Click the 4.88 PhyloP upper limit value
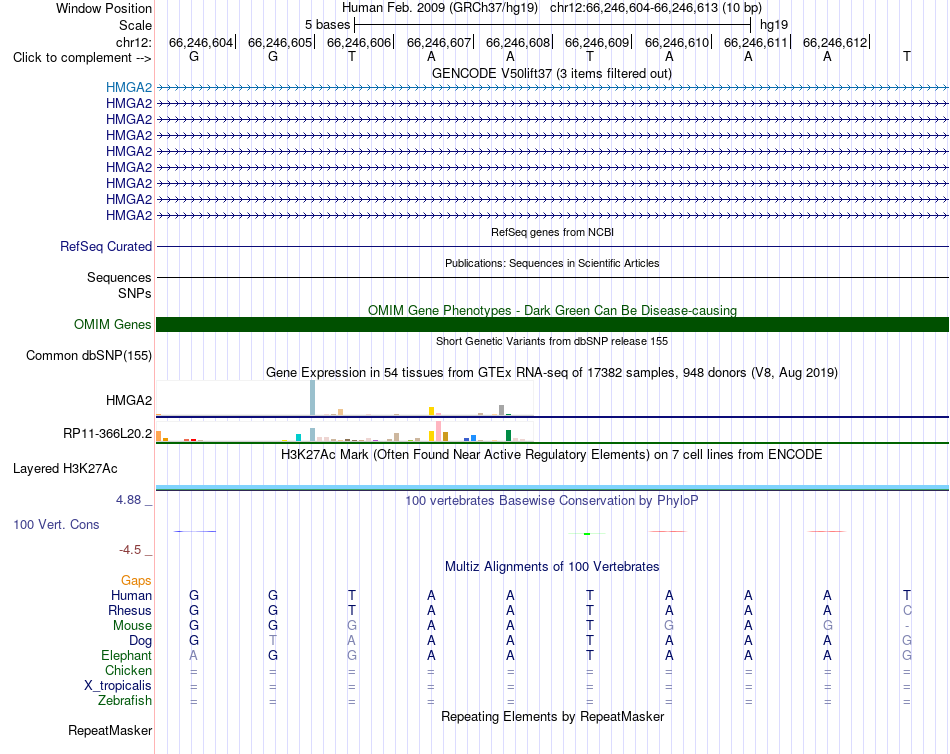 128,500
